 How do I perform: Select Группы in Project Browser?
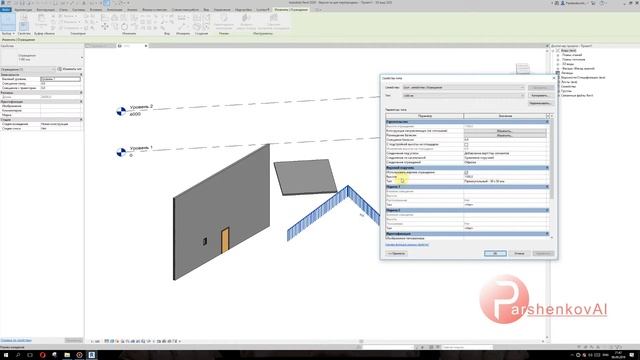566,91
